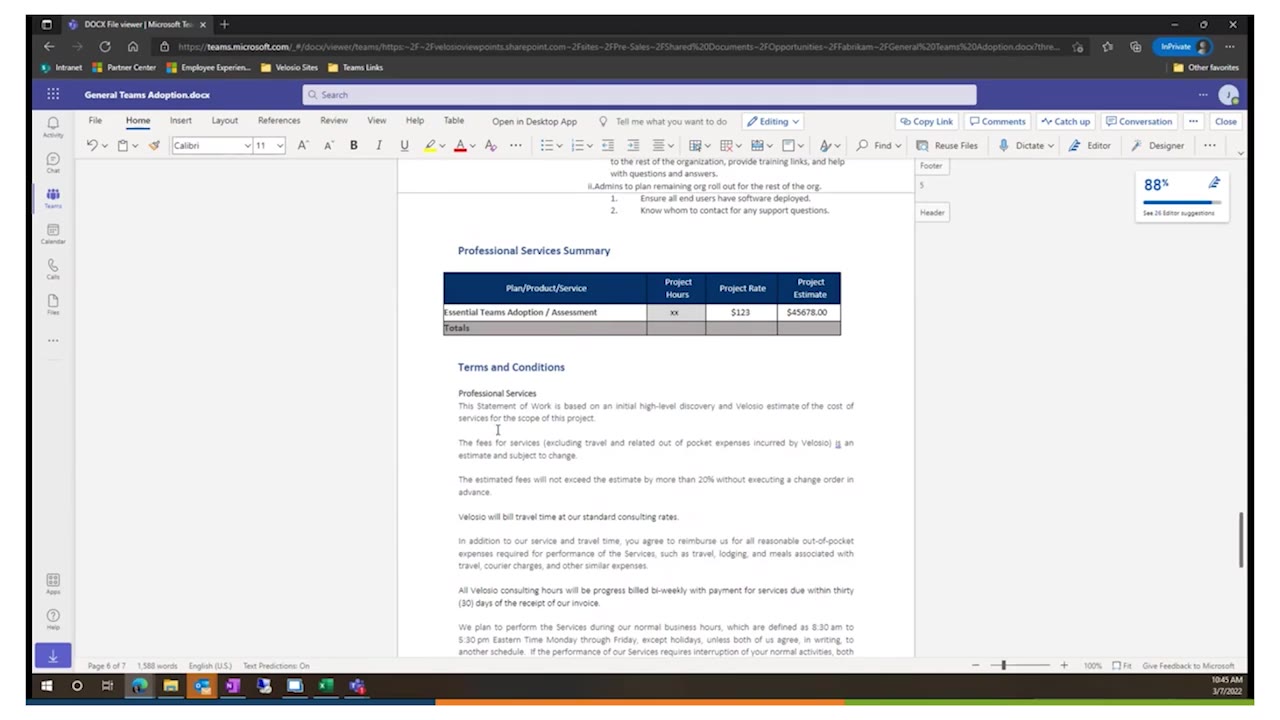Viewport: 1280px width, 720px height.
Task: Click the Copy Link button
Action: click(x=925, y=121)
